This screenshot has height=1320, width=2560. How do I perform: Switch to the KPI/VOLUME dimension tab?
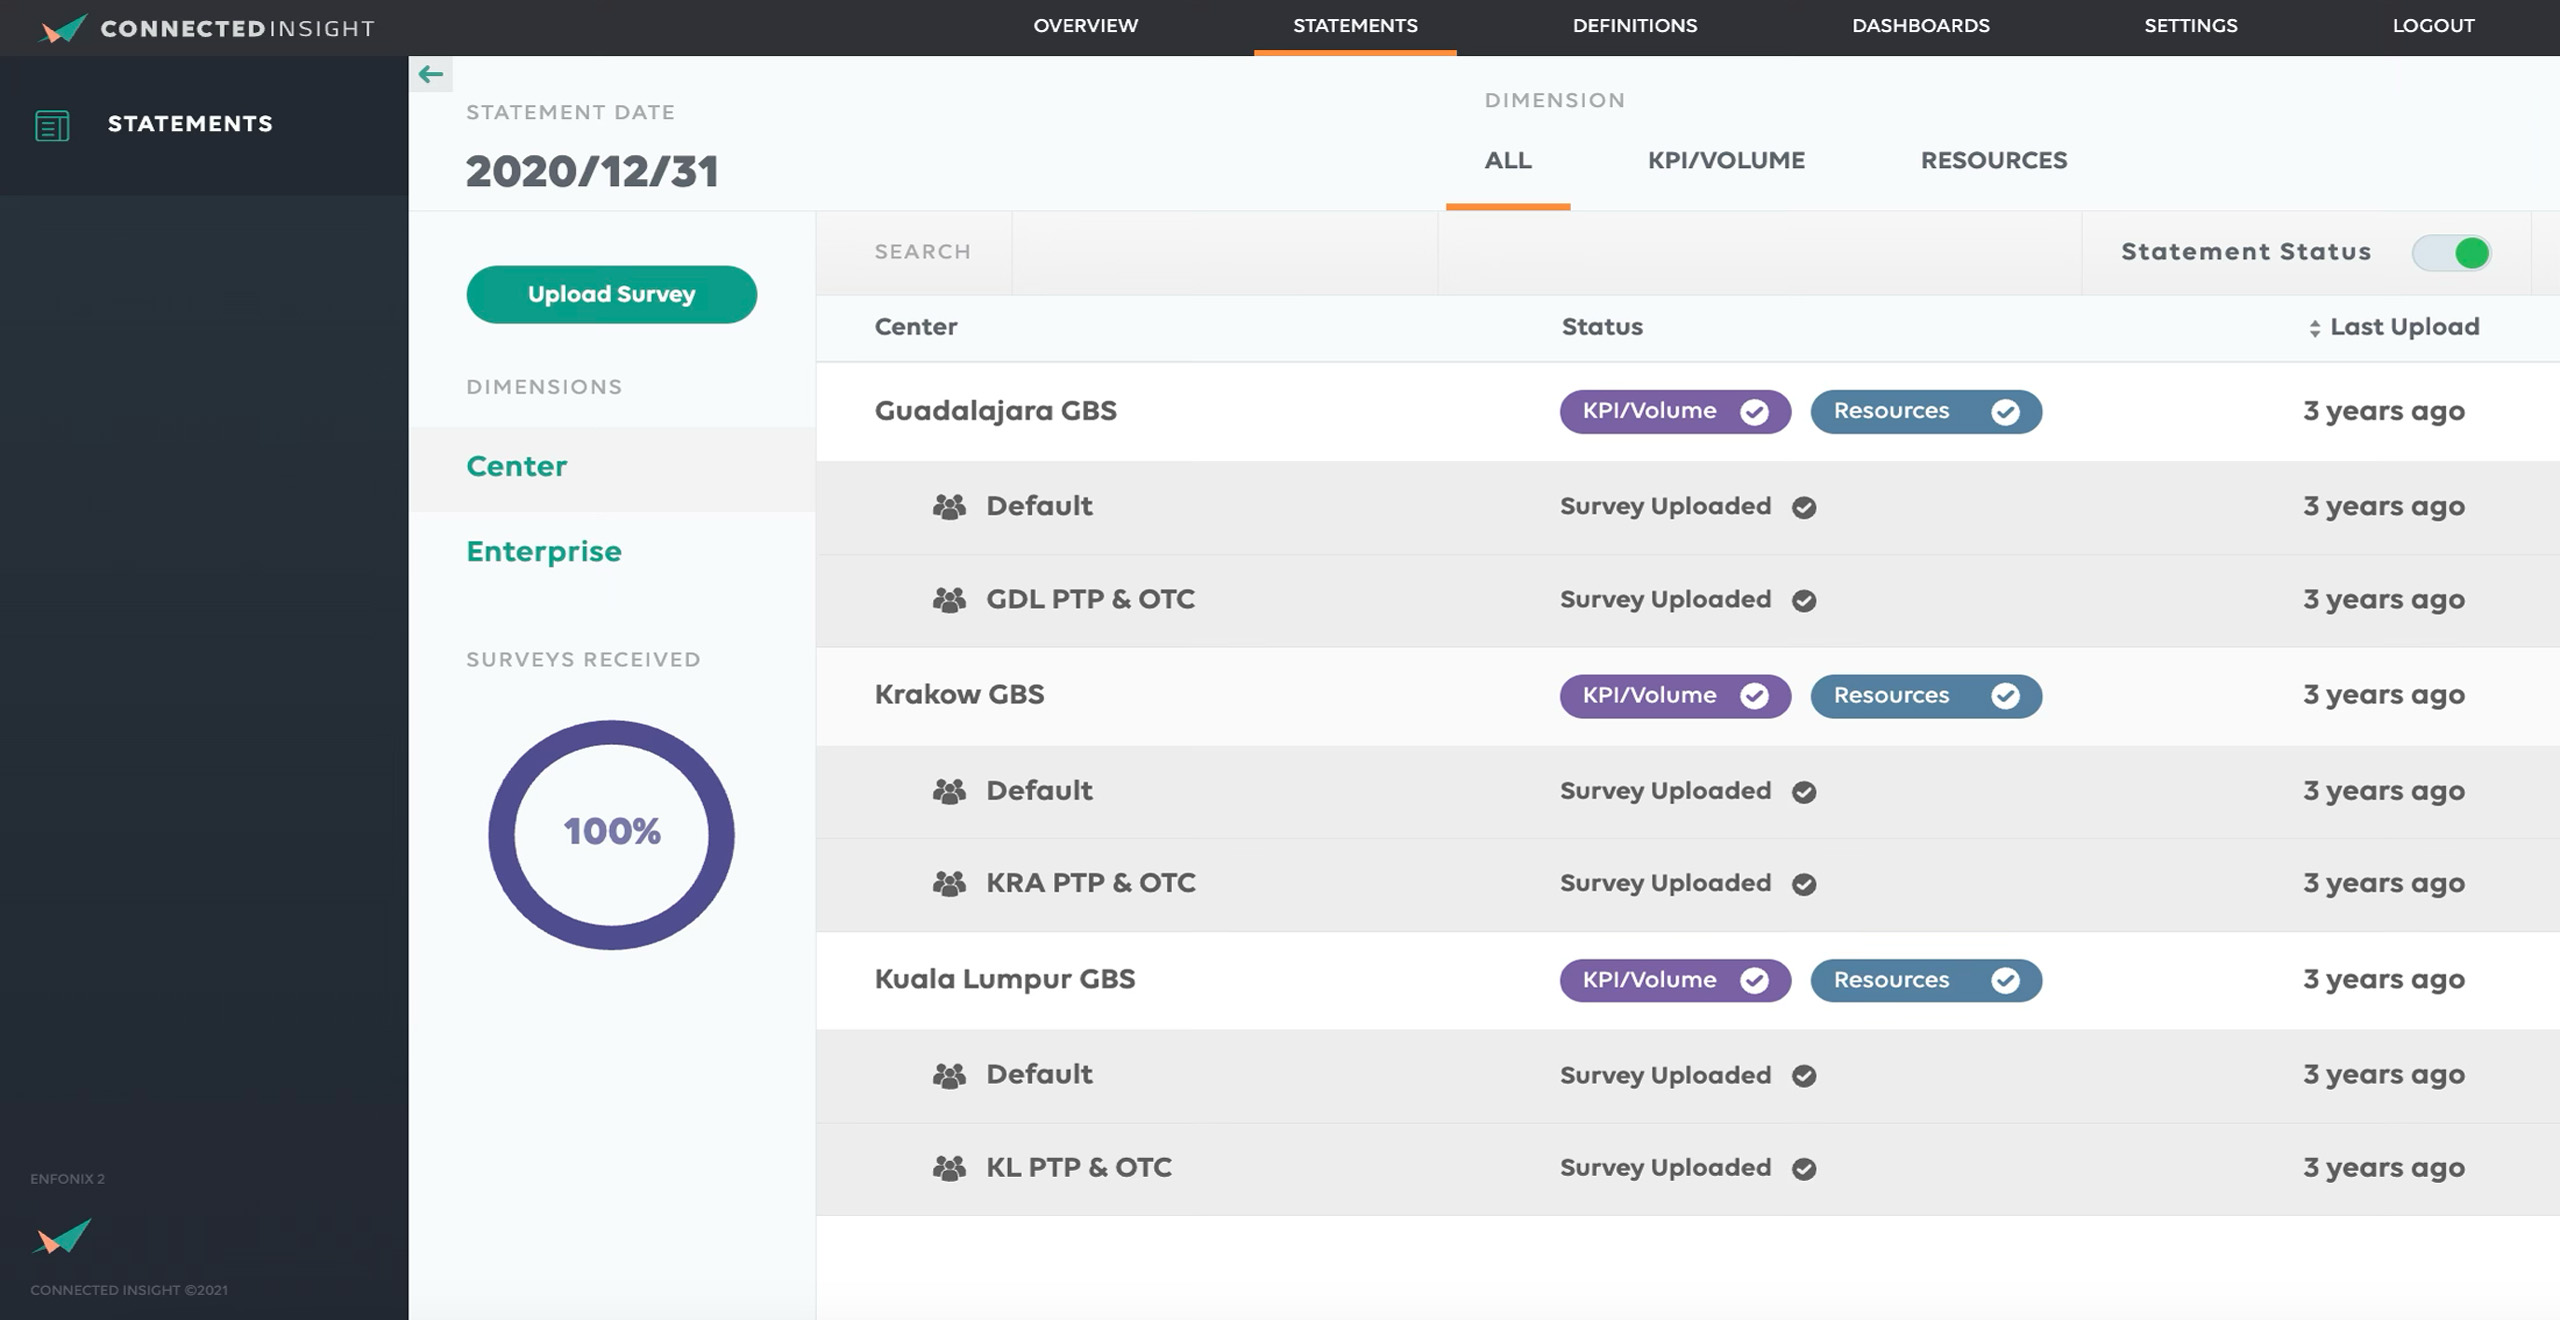pyautogui.click(x=1725, y=160)
